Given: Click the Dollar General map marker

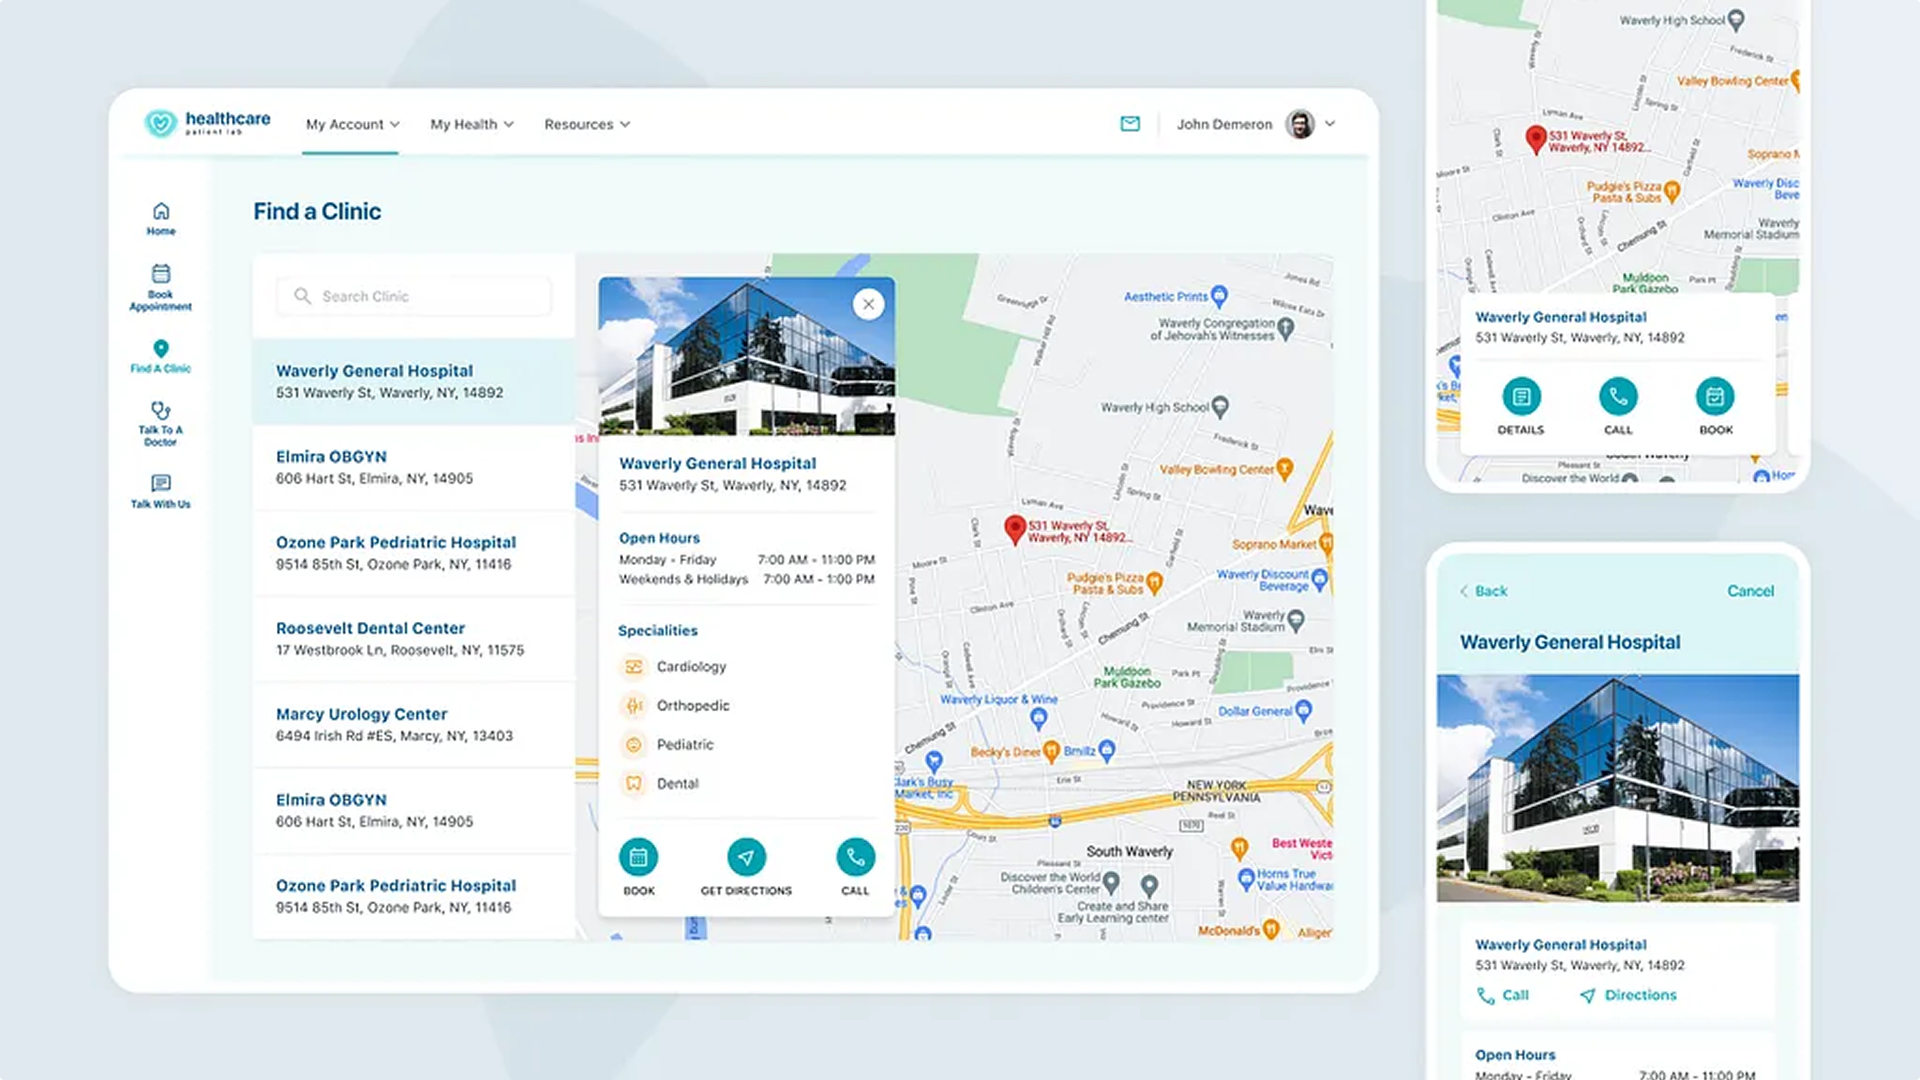Looking at the screenshot, I should tap(1303, 711).
